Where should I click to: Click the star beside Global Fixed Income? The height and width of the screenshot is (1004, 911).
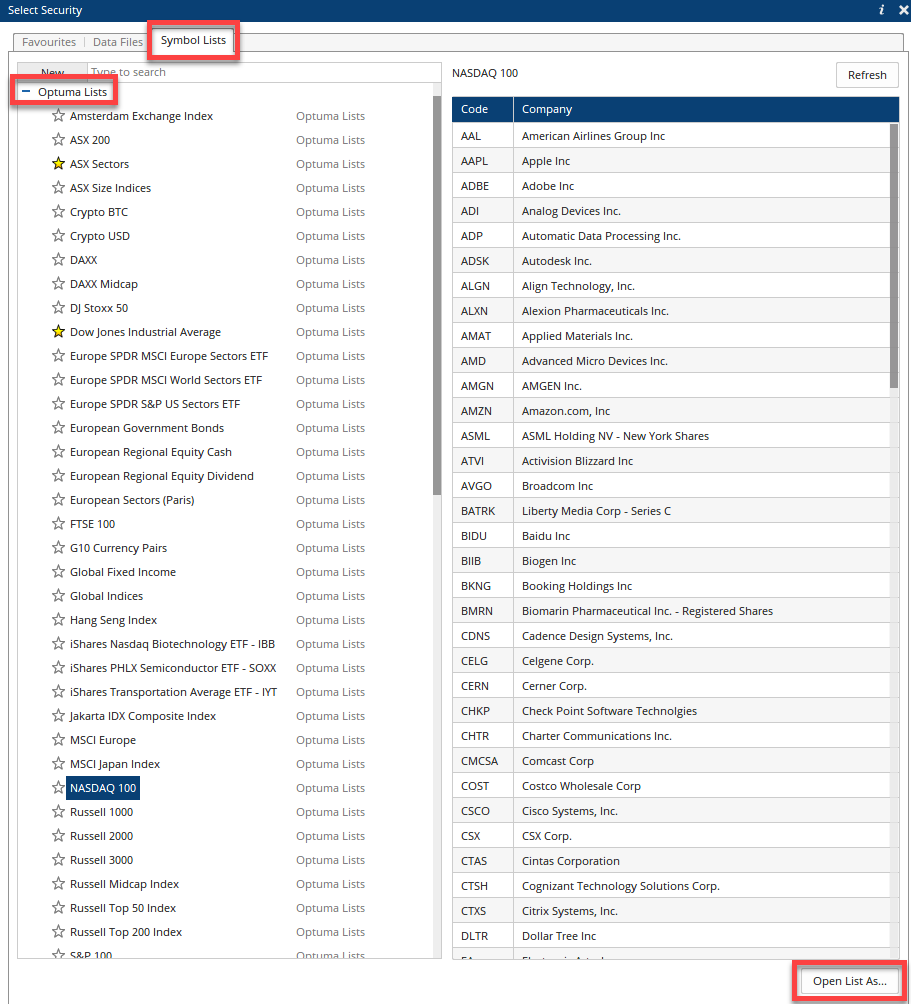tap(58, 572)
